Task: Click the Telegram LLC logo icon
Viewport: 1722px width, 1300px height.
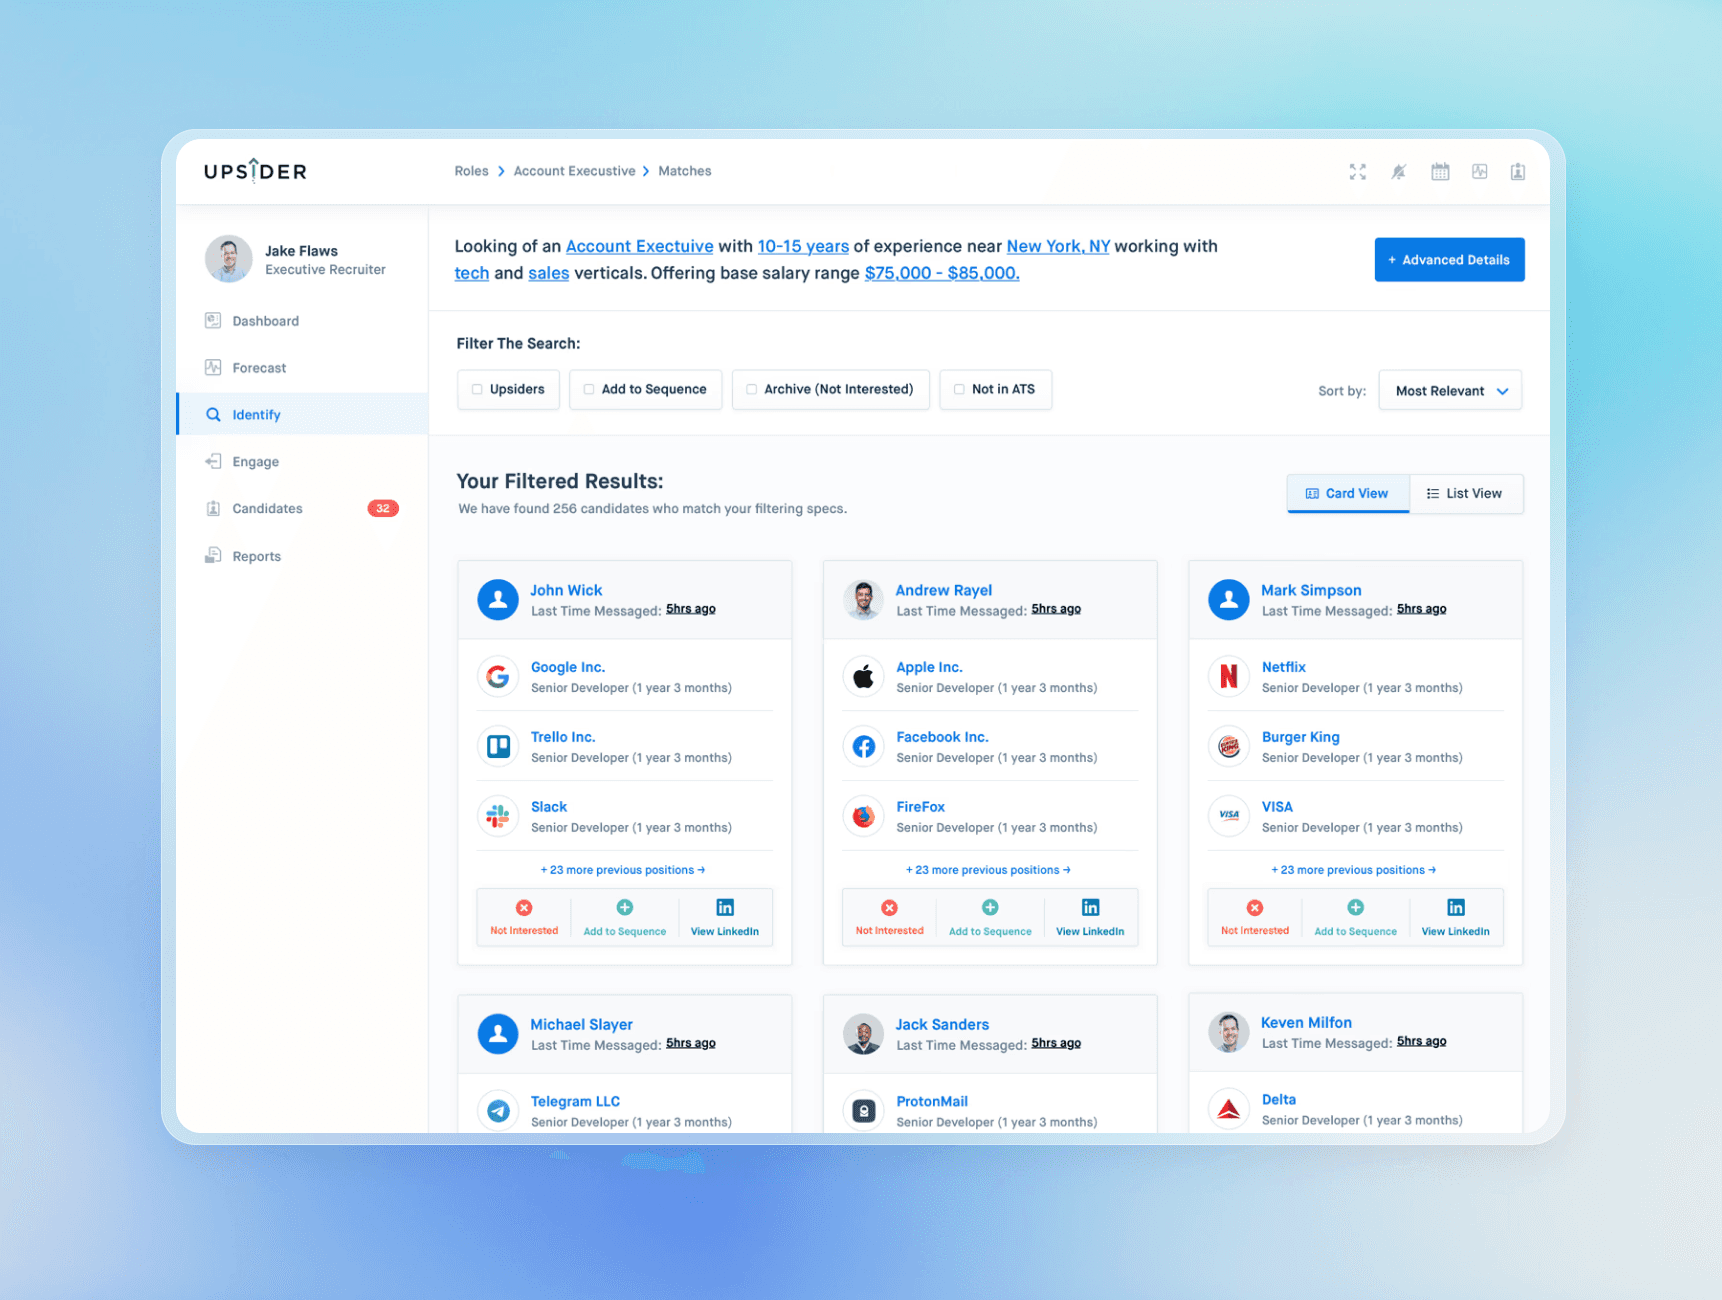Action: point(498,1111)
